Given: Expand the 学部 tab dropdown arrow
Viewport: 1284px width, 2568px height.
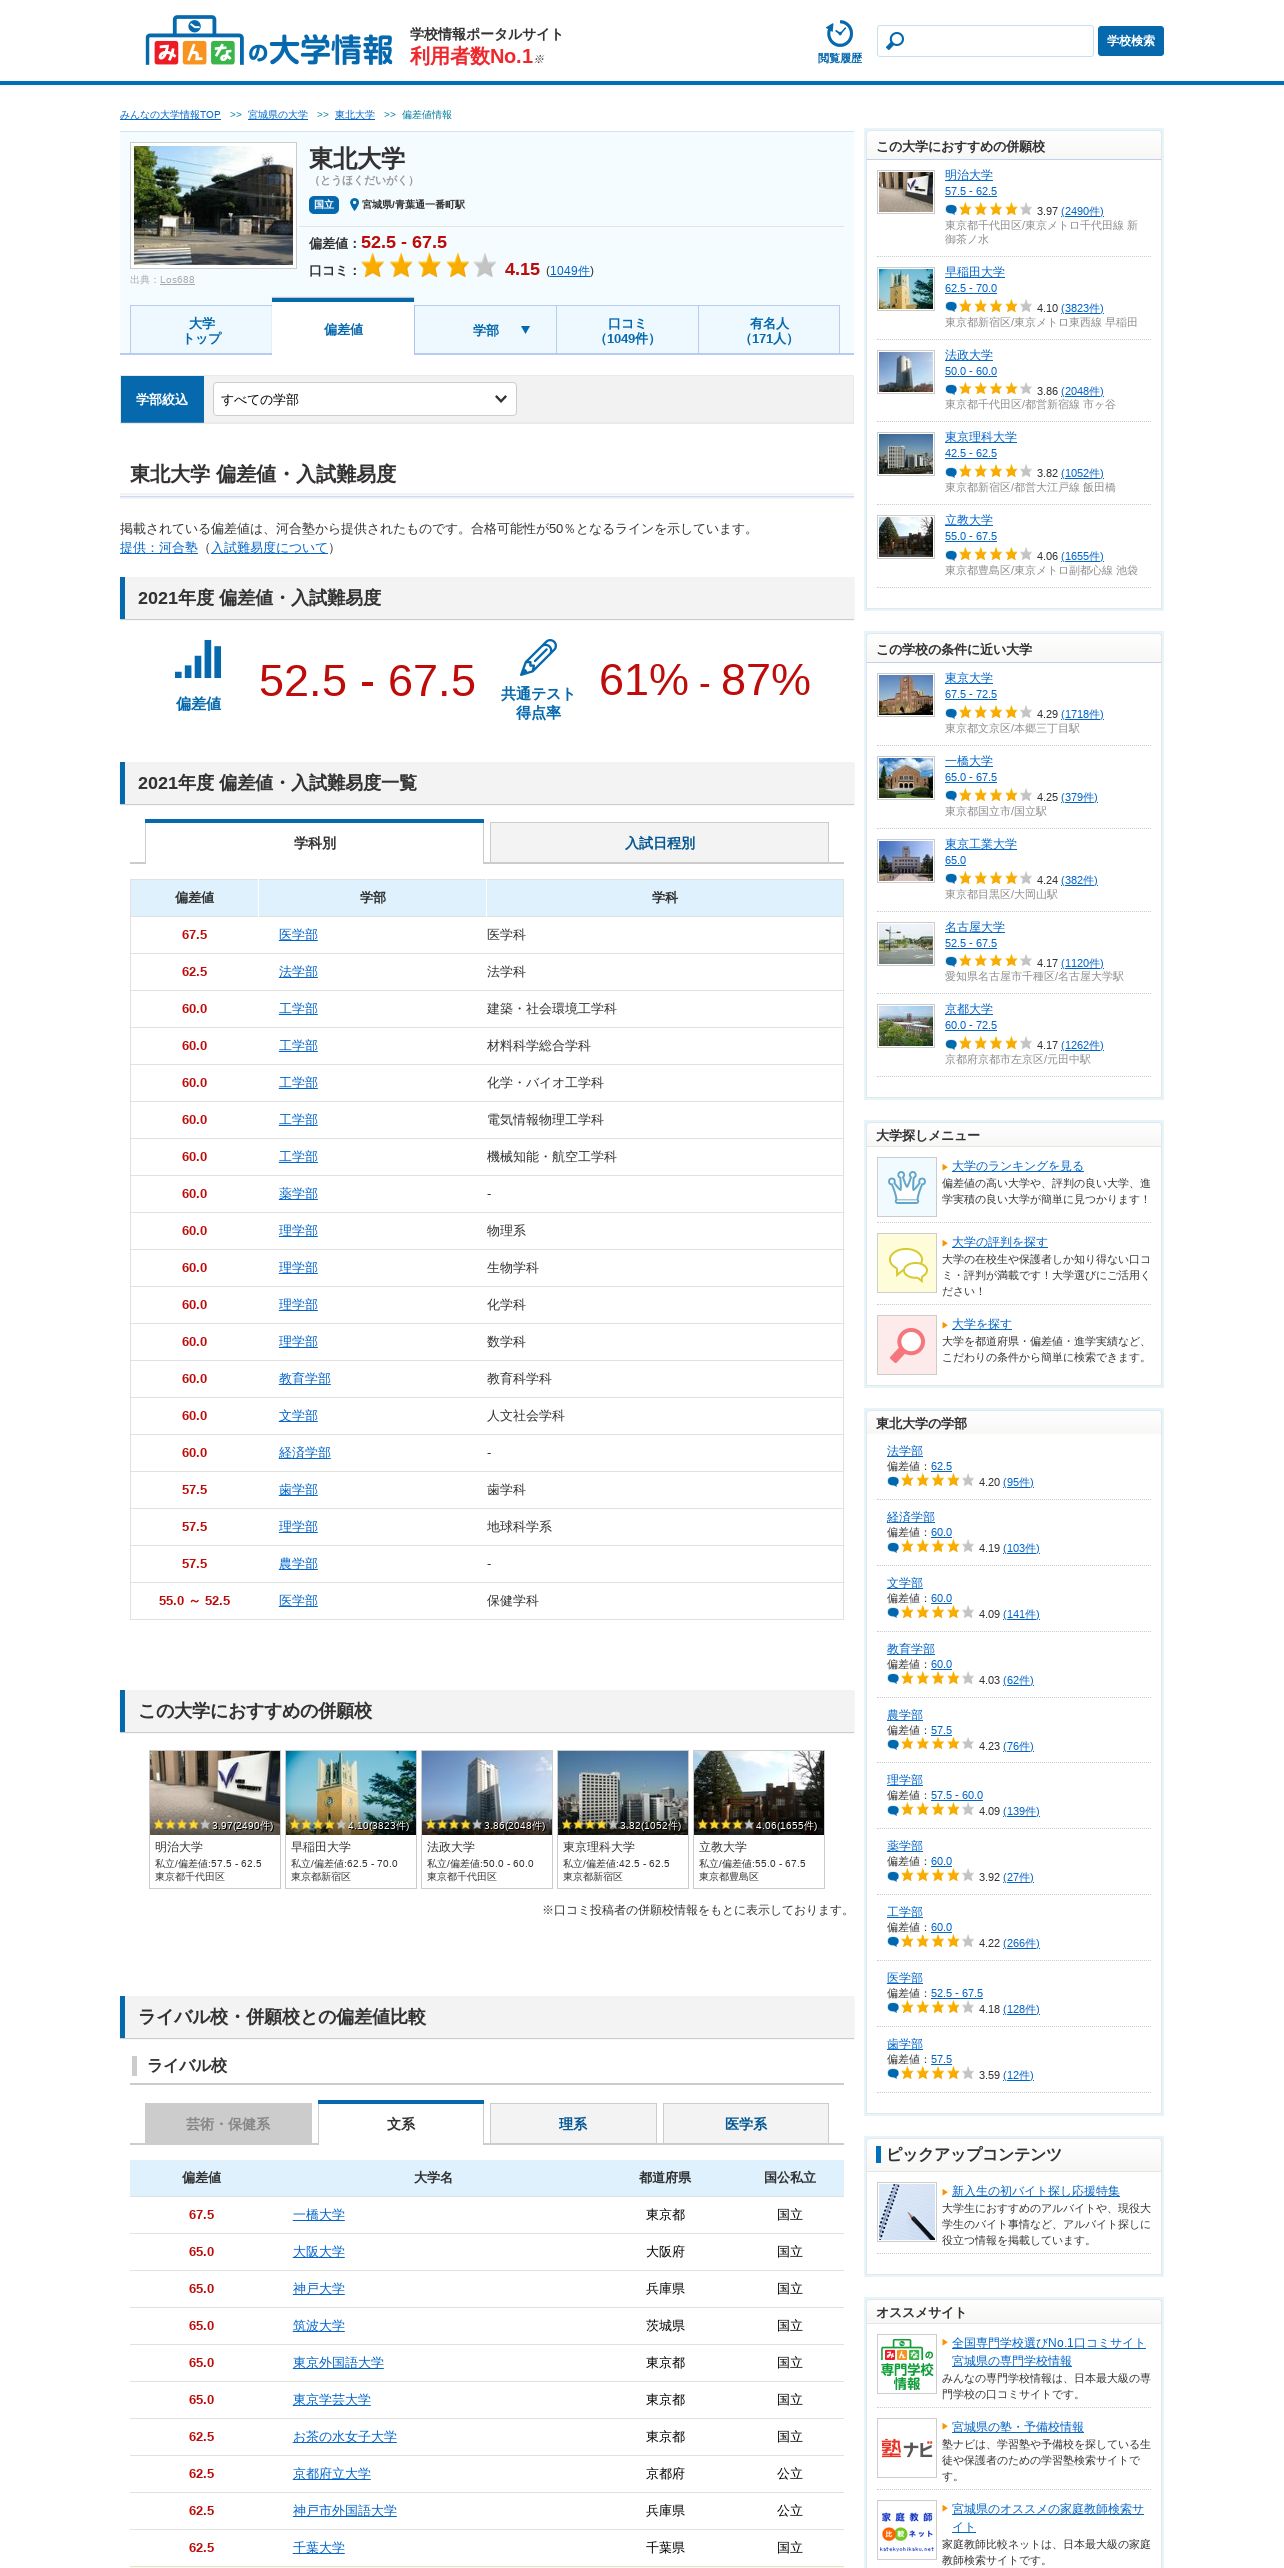Looking at the screenshot, I should (525, 330).
